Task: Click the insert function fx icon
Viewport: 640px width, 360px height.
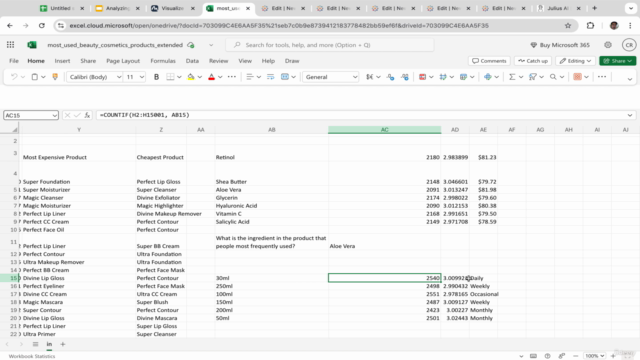Action: point(87,116)
